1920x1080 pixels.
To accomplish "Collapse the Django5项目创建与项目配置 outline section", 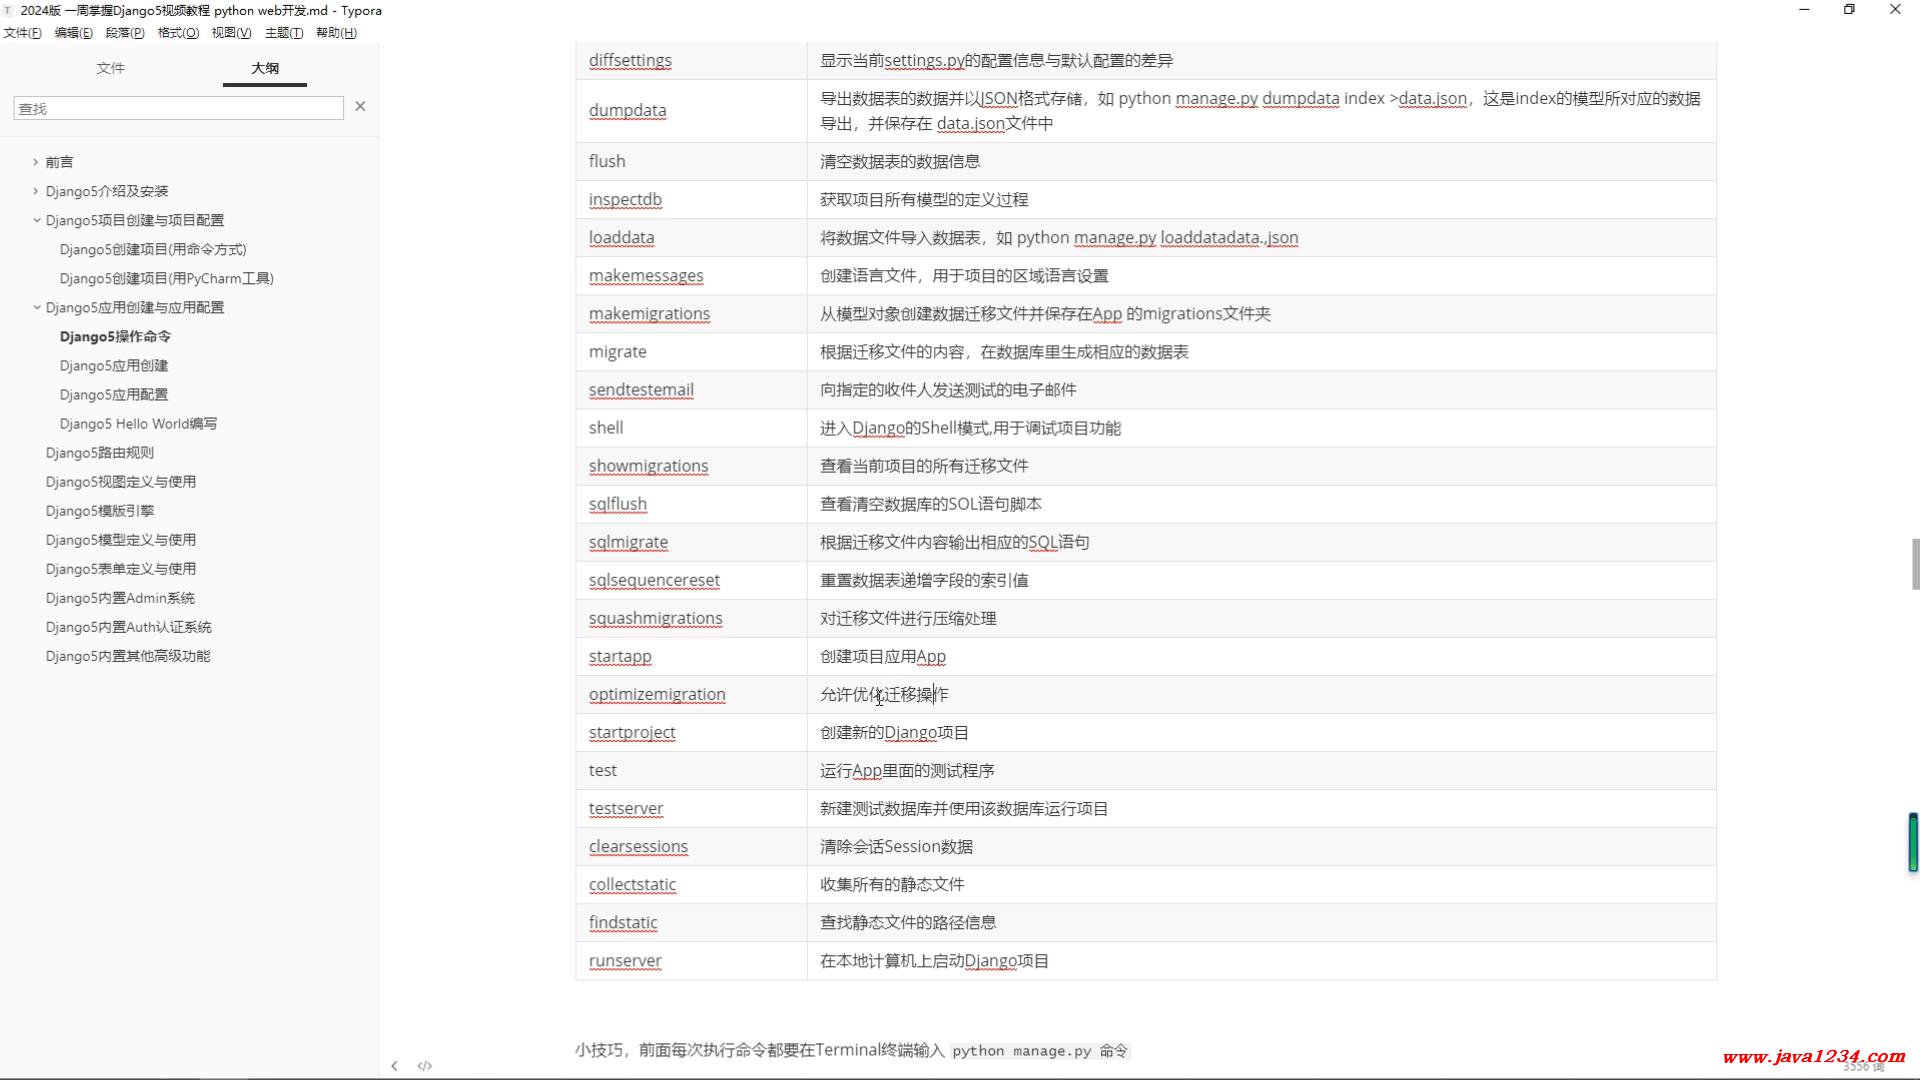I will 36,220.
